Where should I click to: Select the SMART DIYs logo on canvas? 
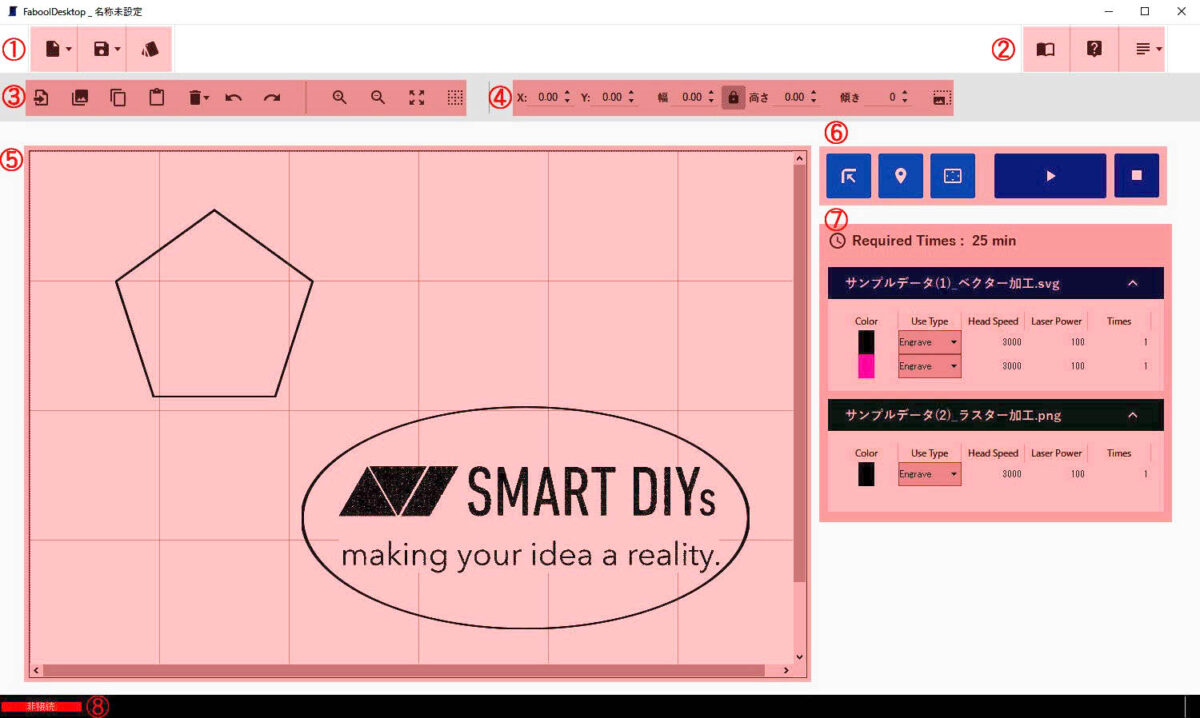(526, 517)
